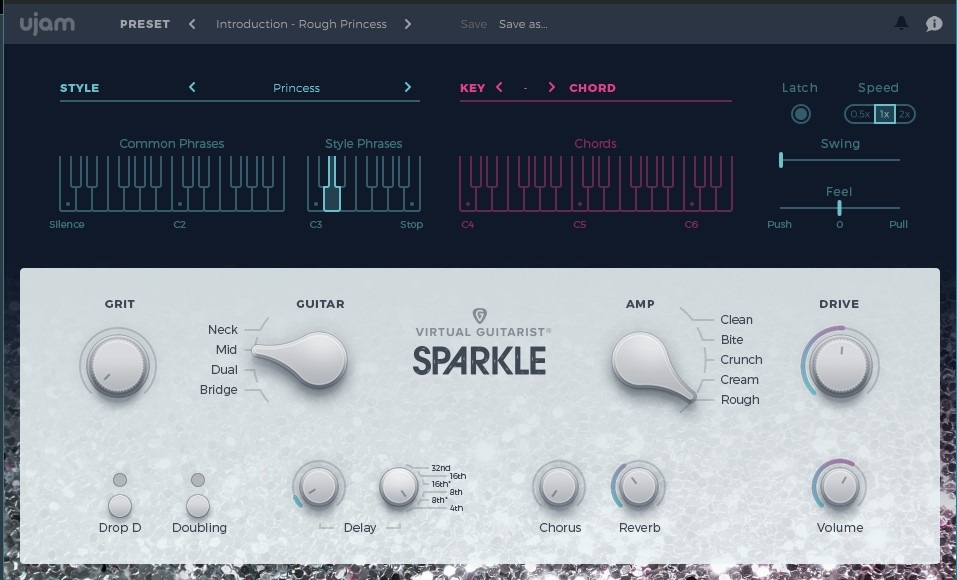Click the Swing slider handle
Screen dimensions: 957x580
[x=781, y=159]
